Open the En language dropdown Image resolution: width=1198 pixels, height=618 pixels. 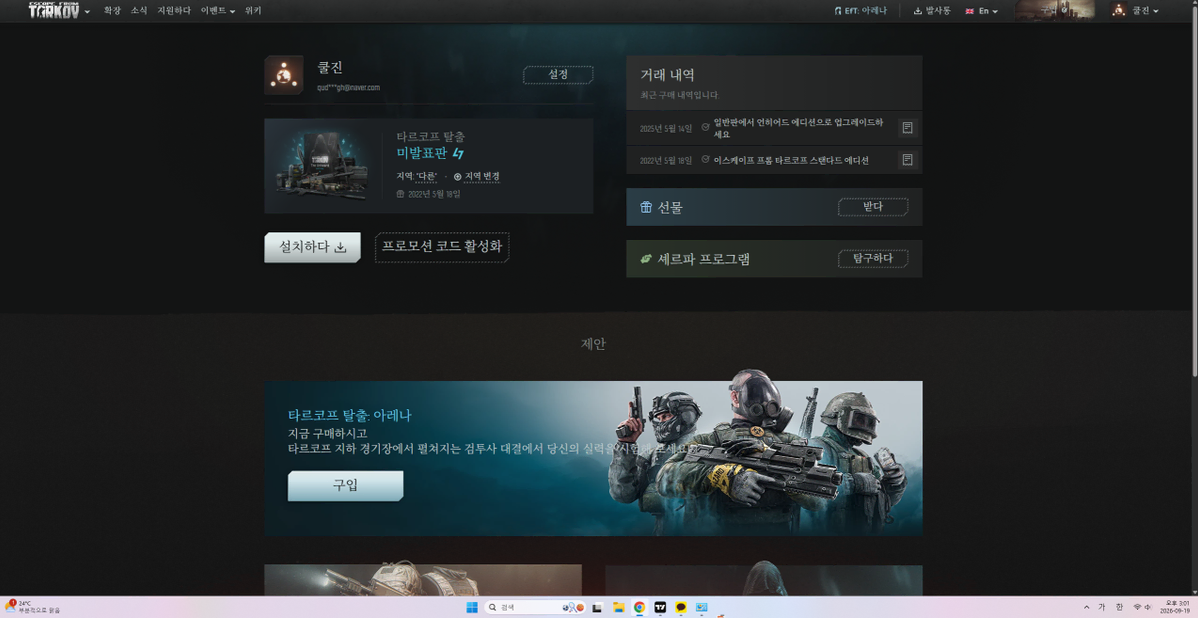tap(982, 11)
